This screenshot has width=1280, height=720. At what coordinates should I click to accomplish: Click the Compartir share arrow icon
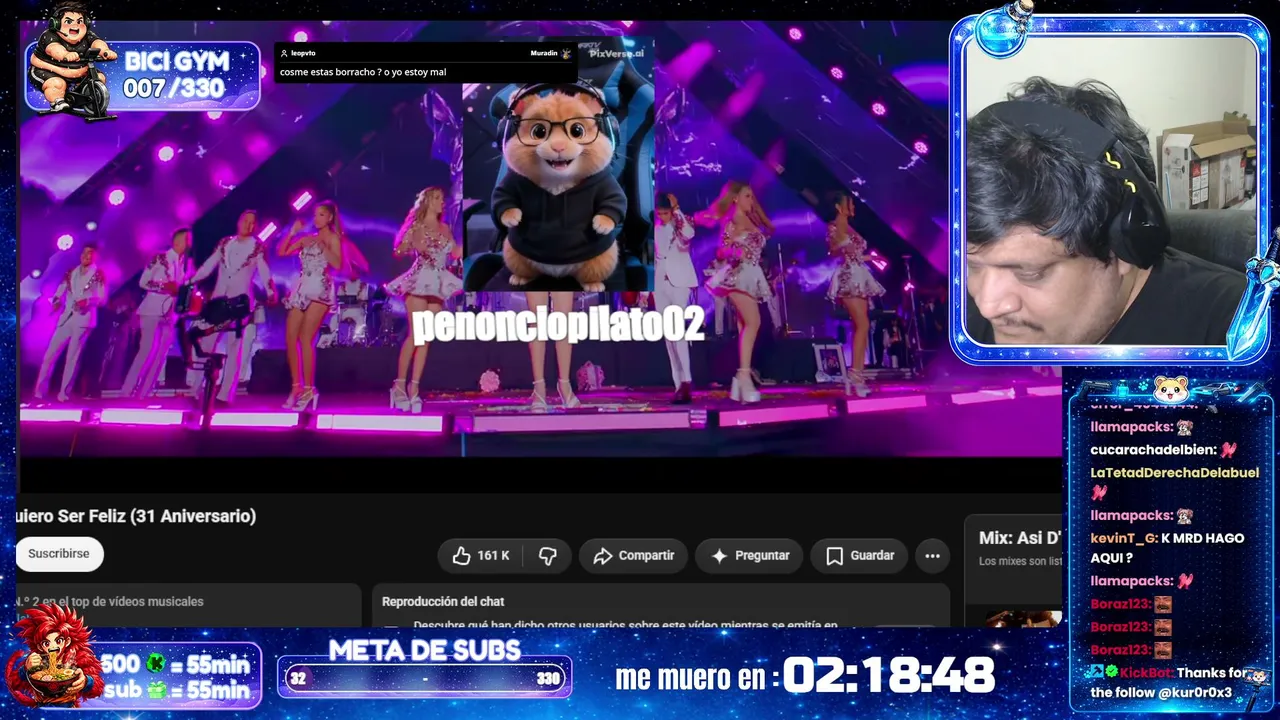tap(603, 556)
